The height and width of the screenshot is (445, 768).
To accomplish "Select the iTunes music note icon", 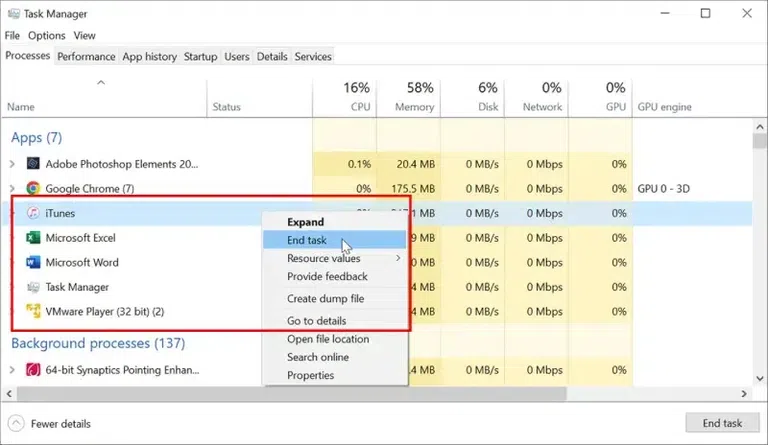I will 33,213.
